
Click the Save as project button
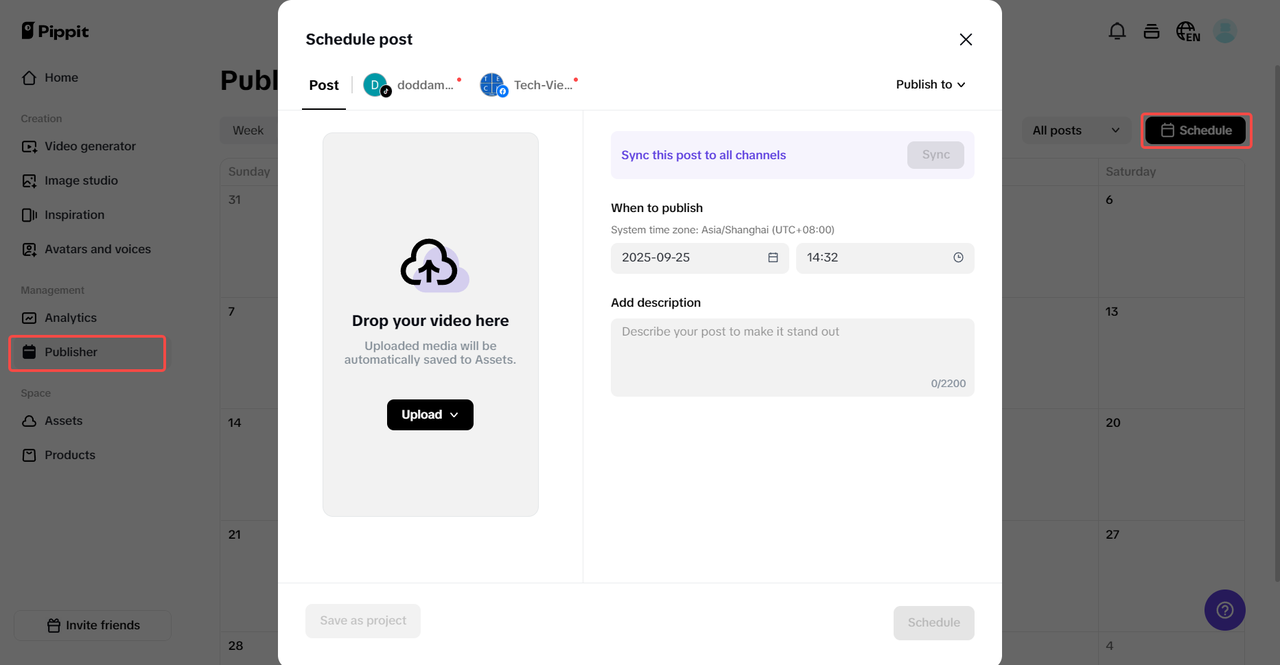point(362,620)
